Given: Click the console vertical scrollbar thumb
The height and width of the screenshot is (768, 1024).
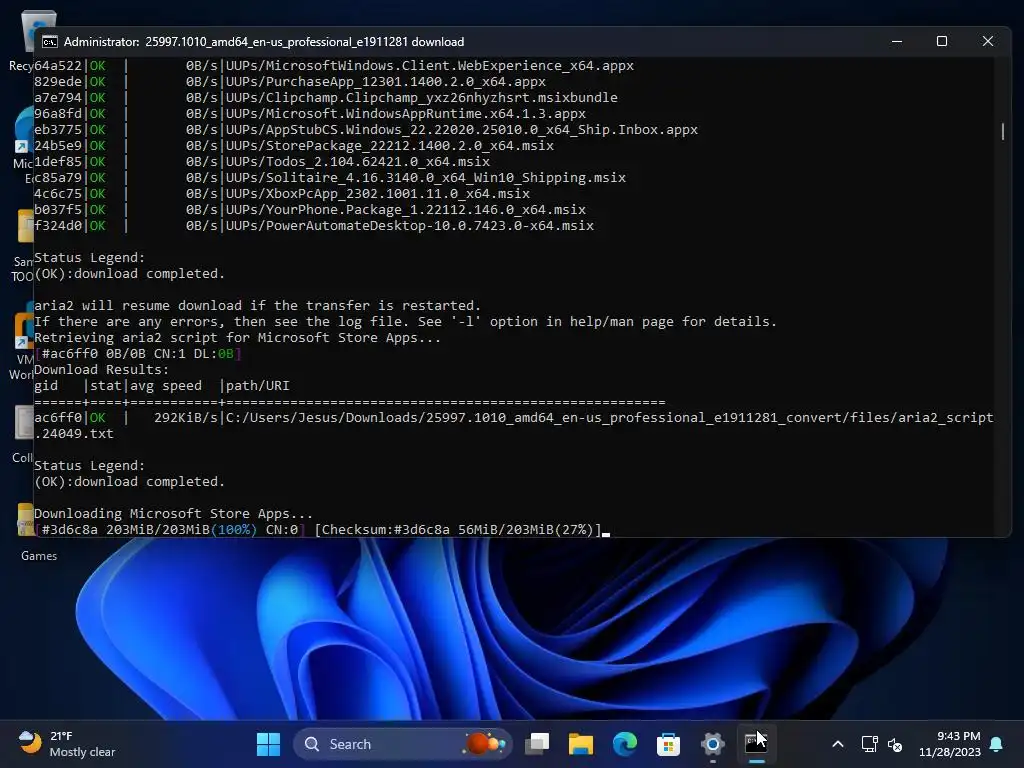Looking at the screenshot, I should pyautogui.click(x=1003, y=131).
